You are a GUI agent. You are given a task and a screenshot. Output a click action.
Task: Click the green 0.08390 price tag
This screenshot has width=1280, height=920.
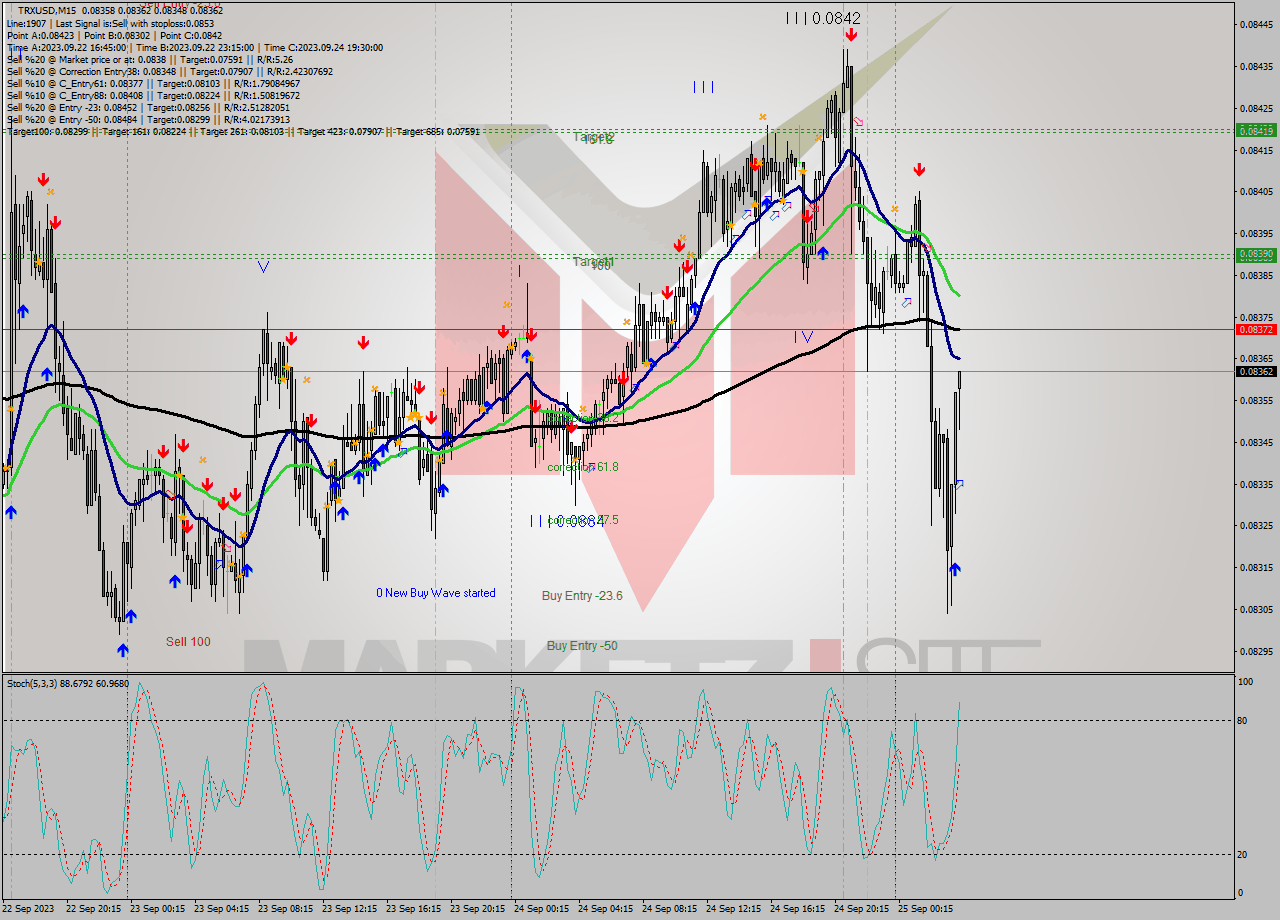click(1256, 254)
